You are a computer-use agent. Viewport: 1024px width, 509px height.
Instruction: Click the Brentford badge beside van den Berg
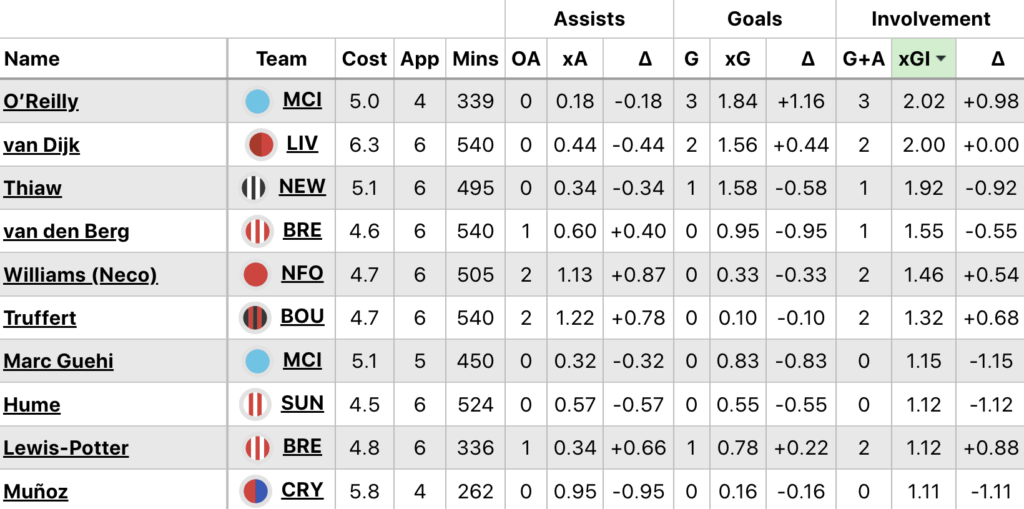pos(258,231)
